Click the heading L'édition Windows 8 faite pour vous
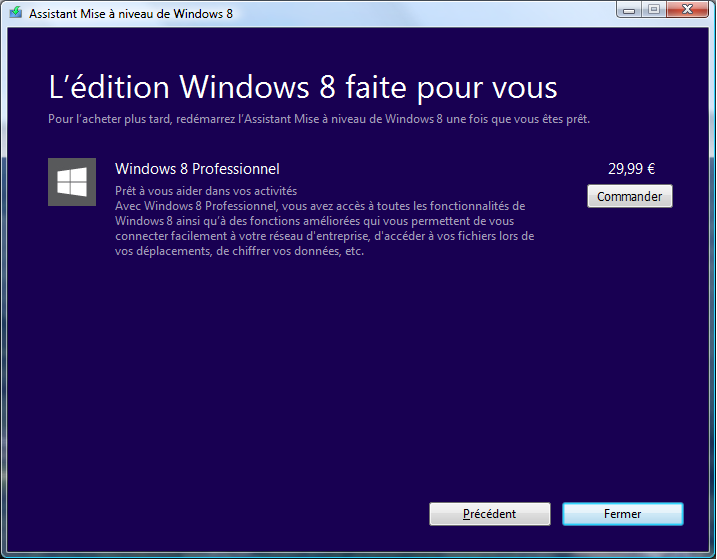Viewport: 717px width, 560px height. pyautogui.click(x=302, y=86)
